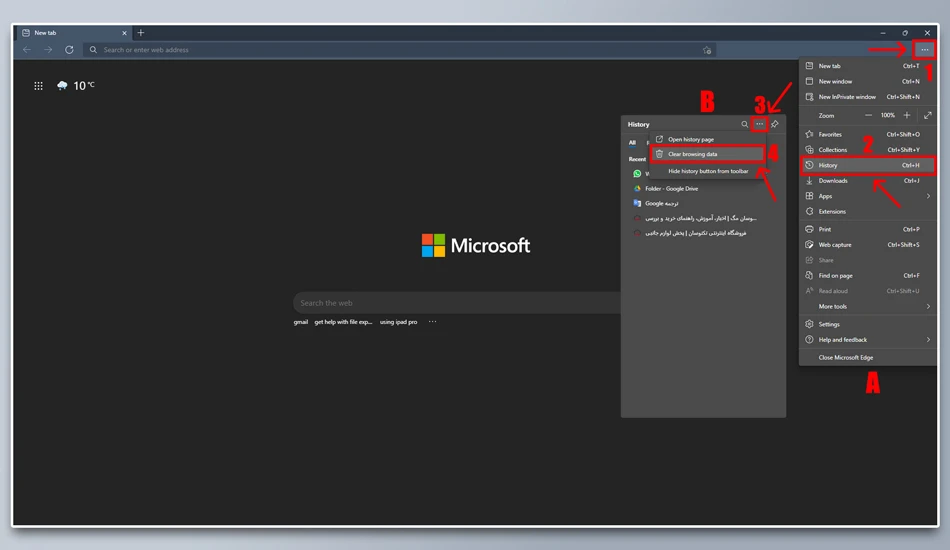Image resolution: width=950 pixels, height=550 pixels.
Task: Show more search suggestions dots
Action: point(433,322)
